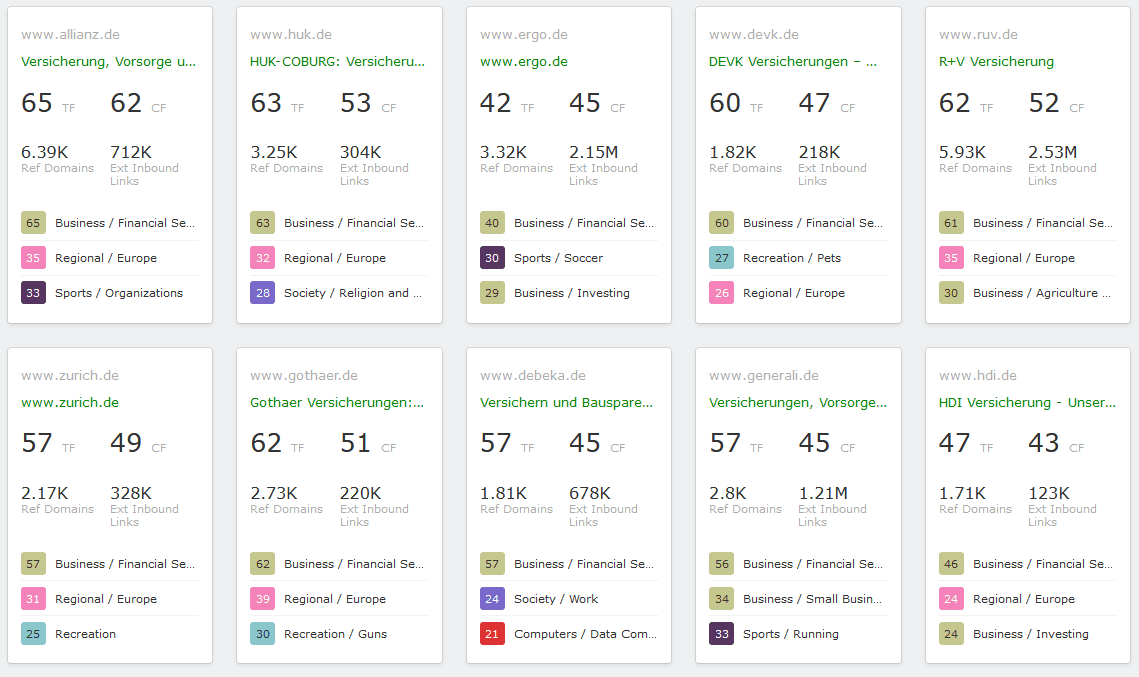Click the 218K Ext Inbound Links value

(x=819, y=153)
